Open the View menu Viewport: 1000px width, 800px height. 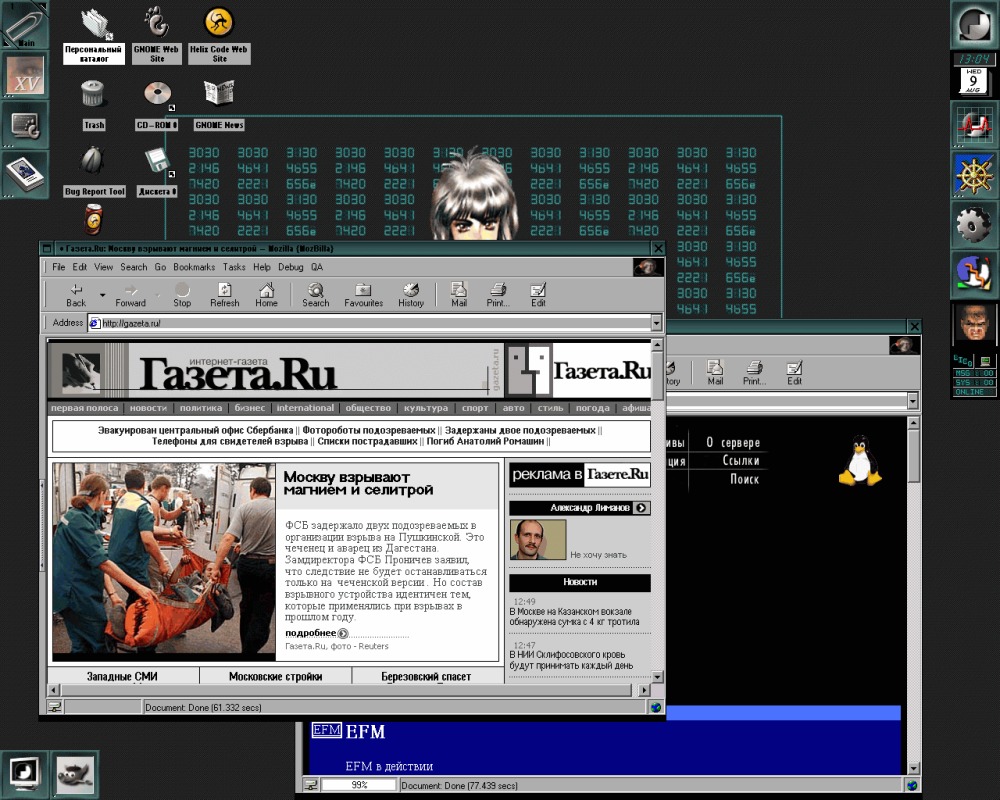103,267
